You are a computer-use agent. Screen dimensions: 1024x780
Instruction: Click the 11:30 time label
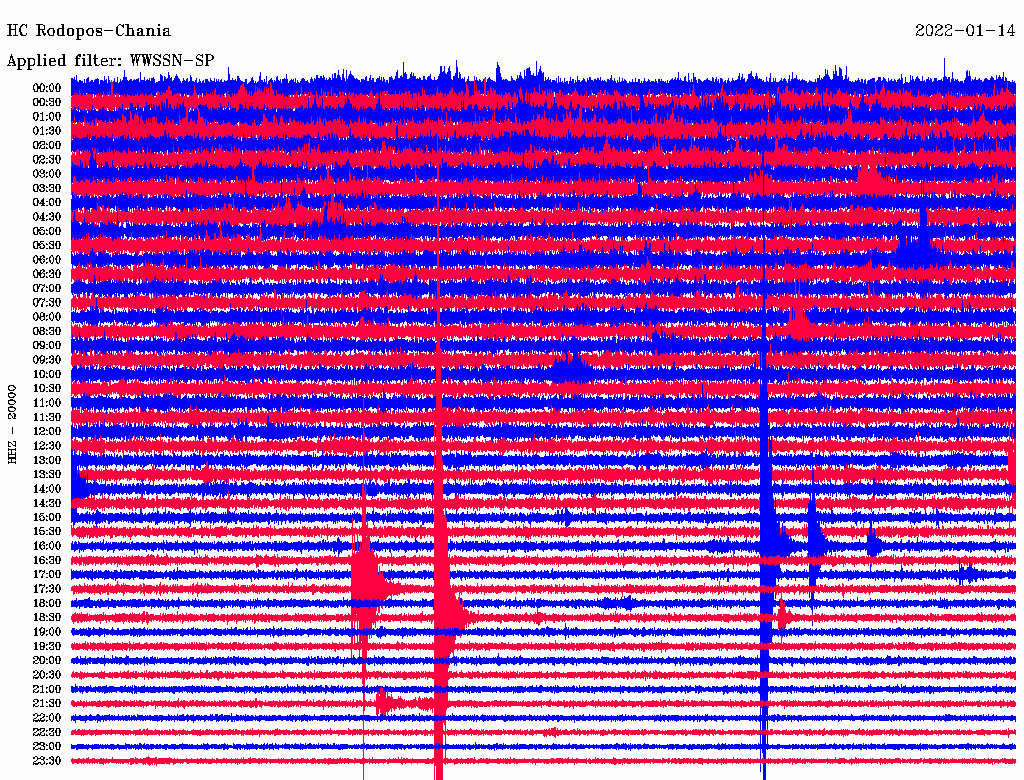[x=46, y=417]
